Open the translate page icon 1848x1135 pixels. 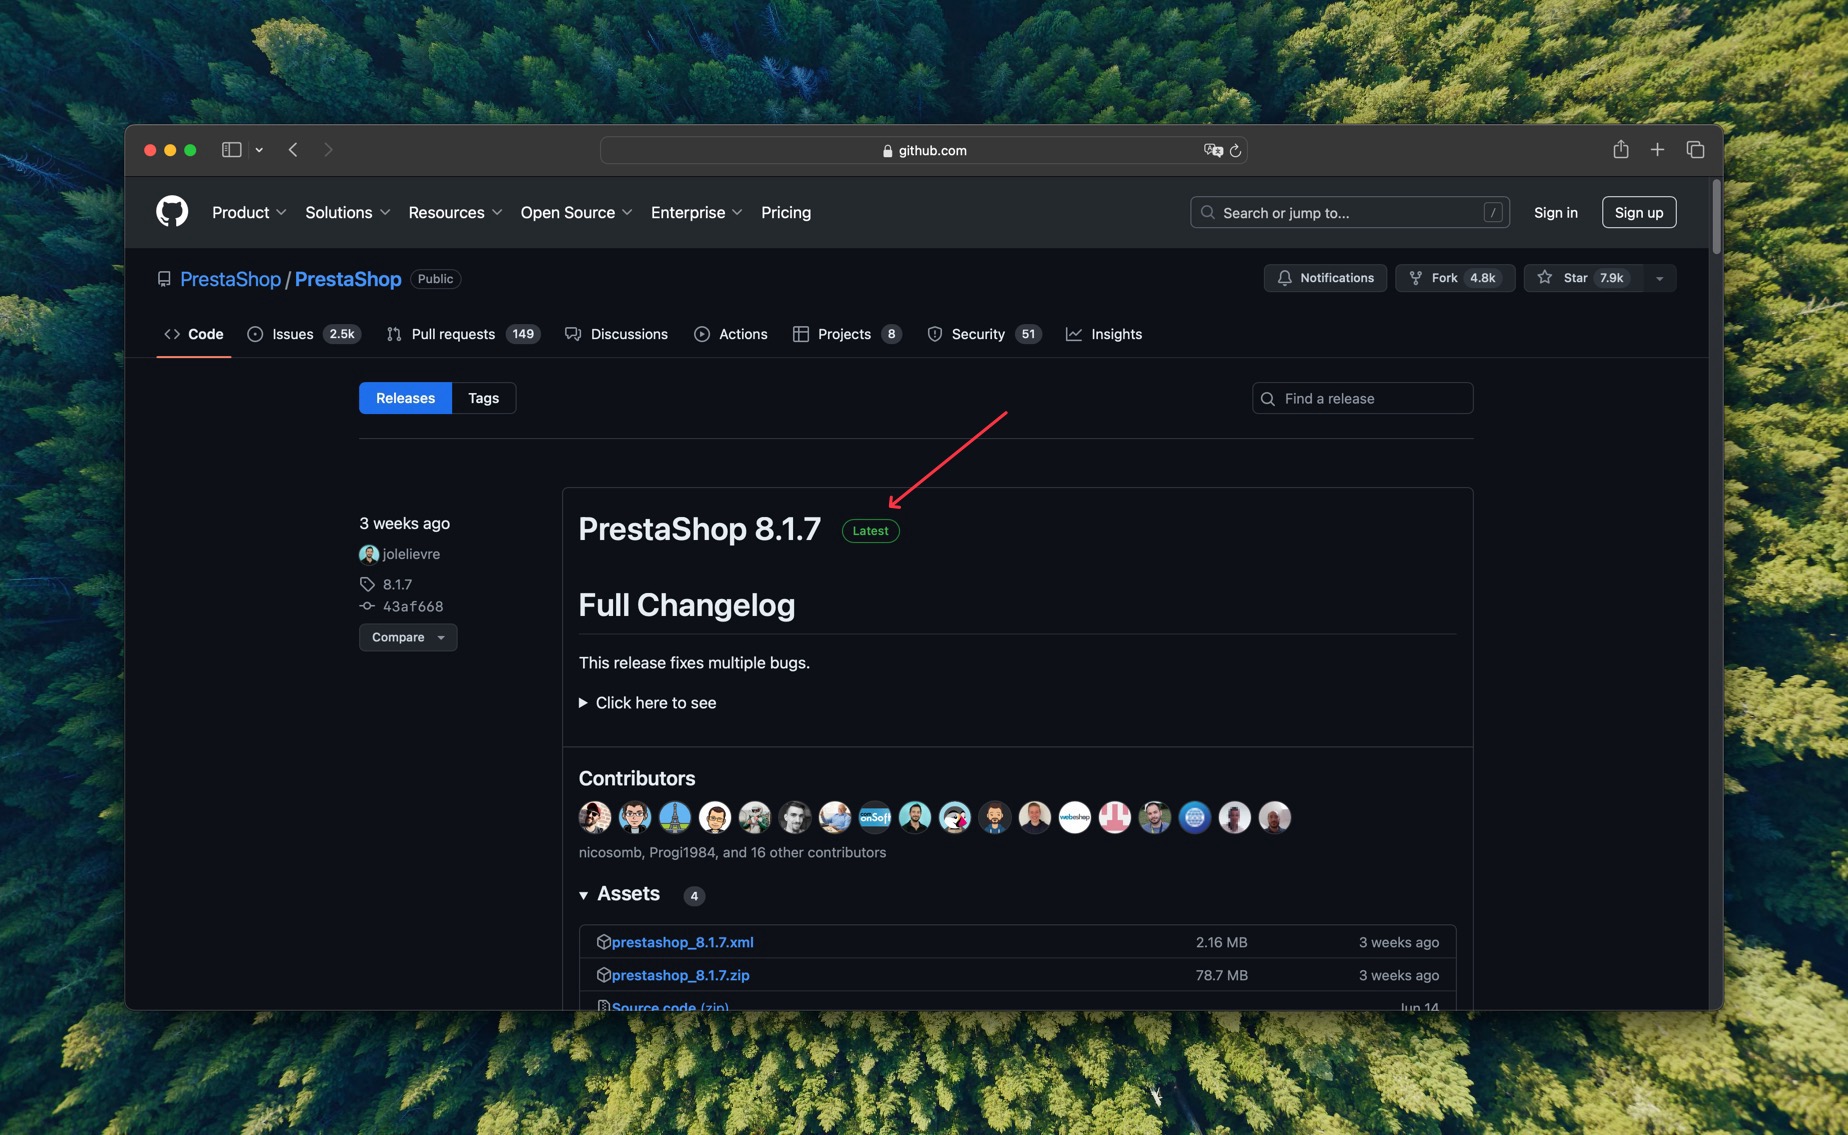[1213, 150]
